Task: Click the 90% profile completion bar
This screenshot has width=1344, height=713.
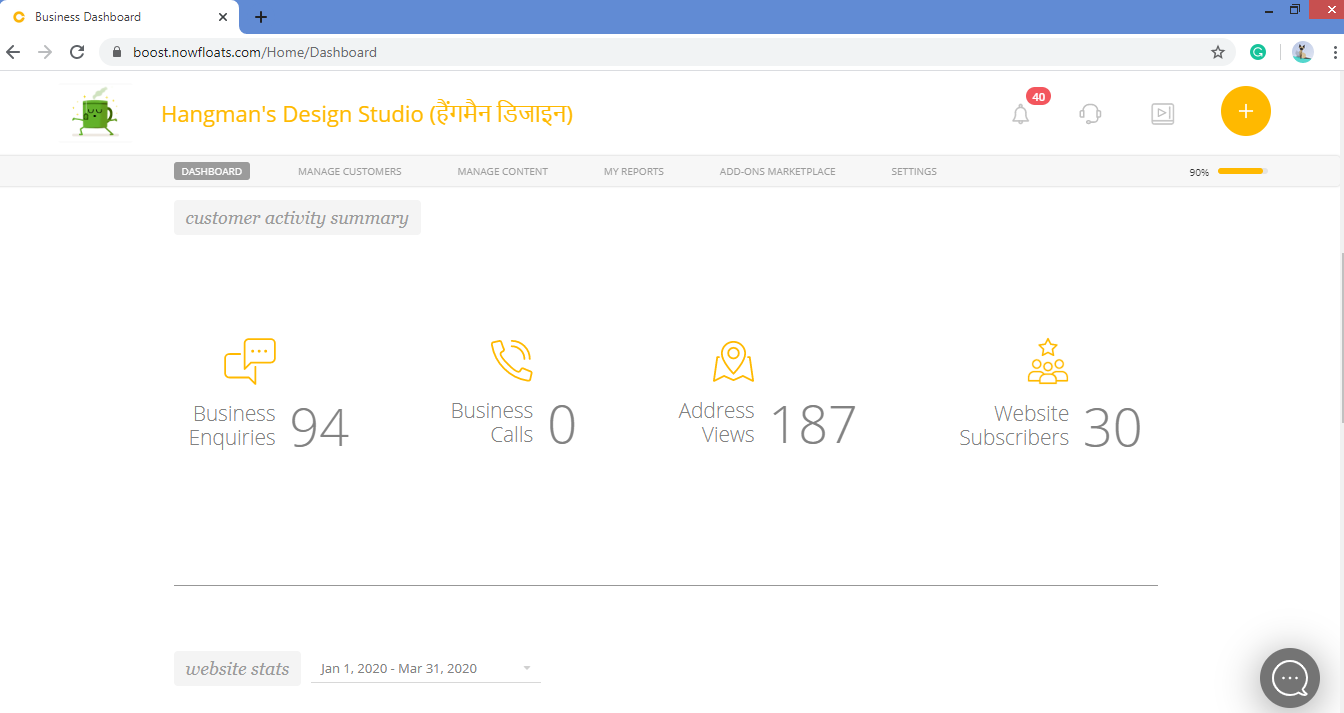Action: click(x=1241, y=171)
